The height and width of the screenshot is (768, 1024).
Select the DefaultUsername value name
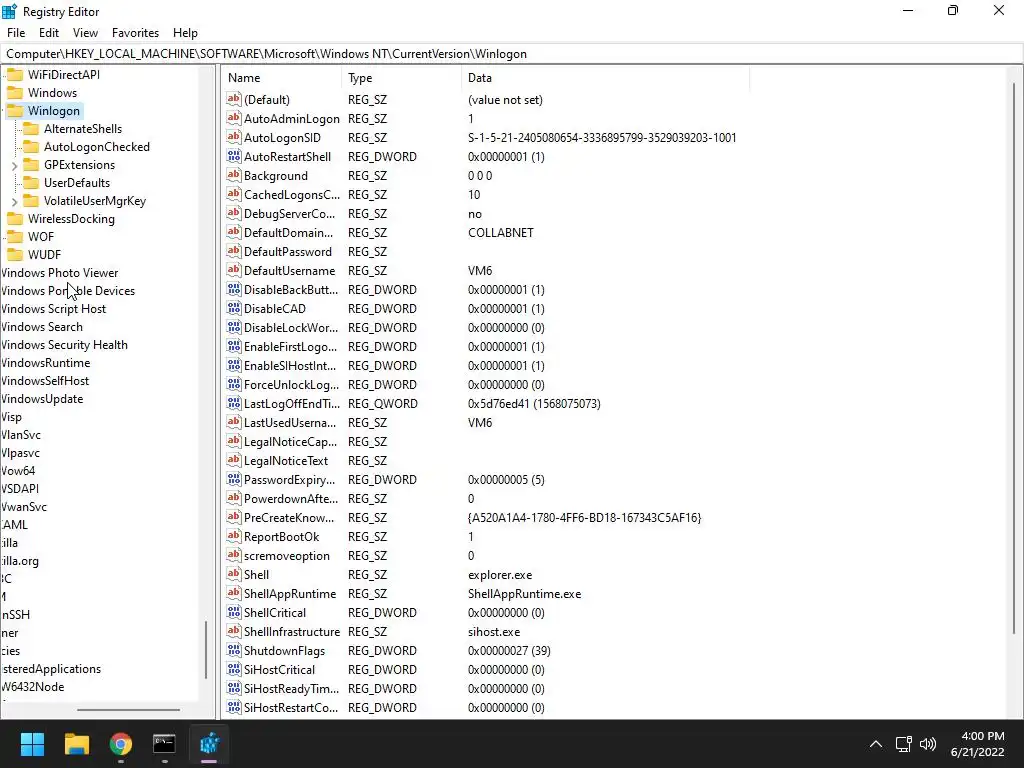pos(289,270)
